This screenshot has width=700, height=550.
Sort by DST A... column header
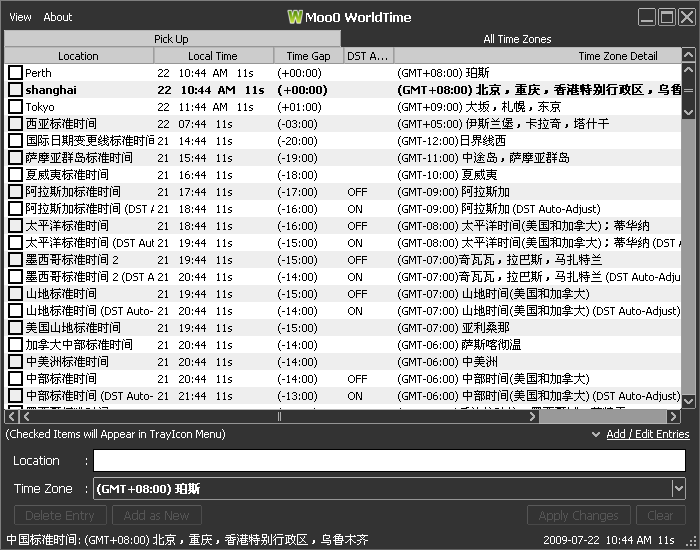tap(368, 56)
